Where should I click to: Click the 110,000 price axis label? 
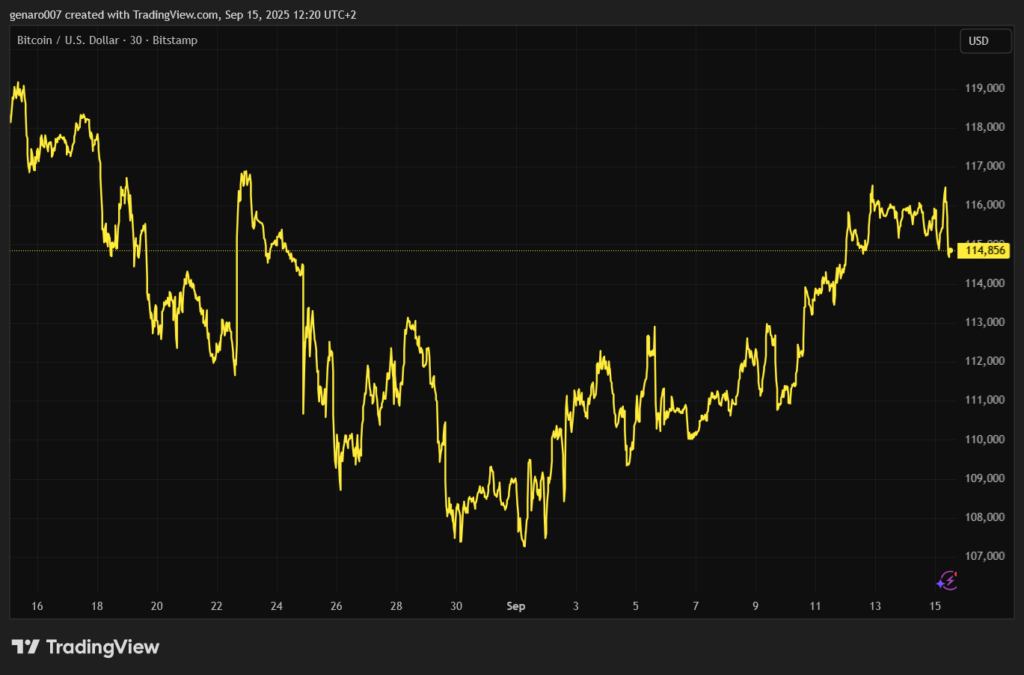pyautogui.click(x=984, y=439)
